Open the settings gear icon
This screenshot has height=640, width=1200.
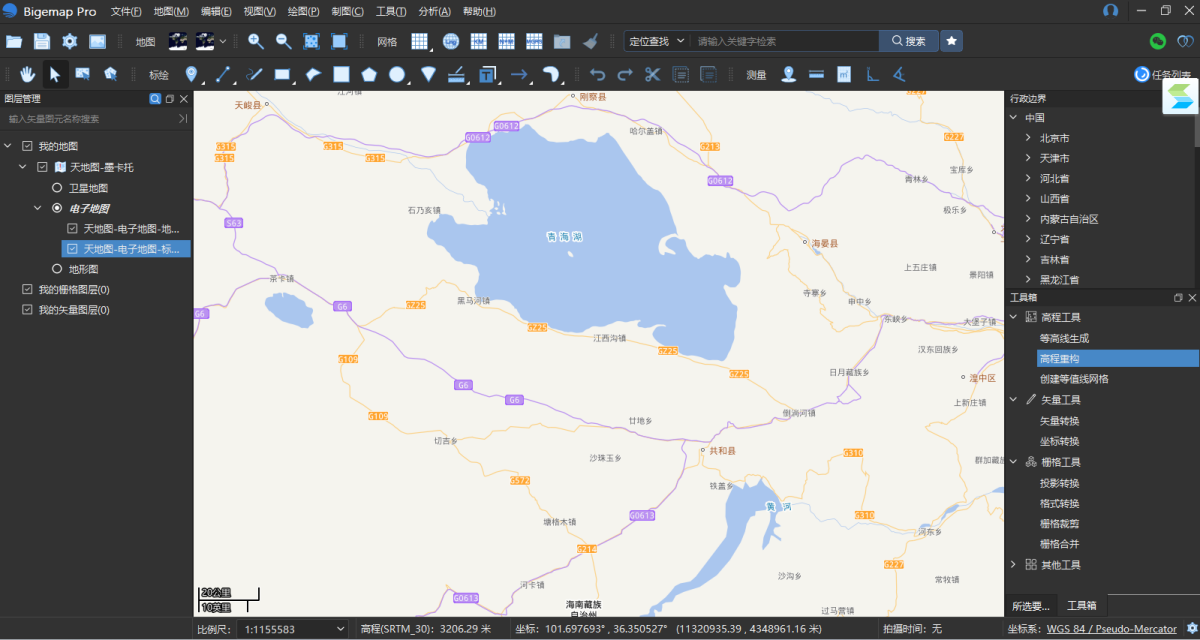69,41
